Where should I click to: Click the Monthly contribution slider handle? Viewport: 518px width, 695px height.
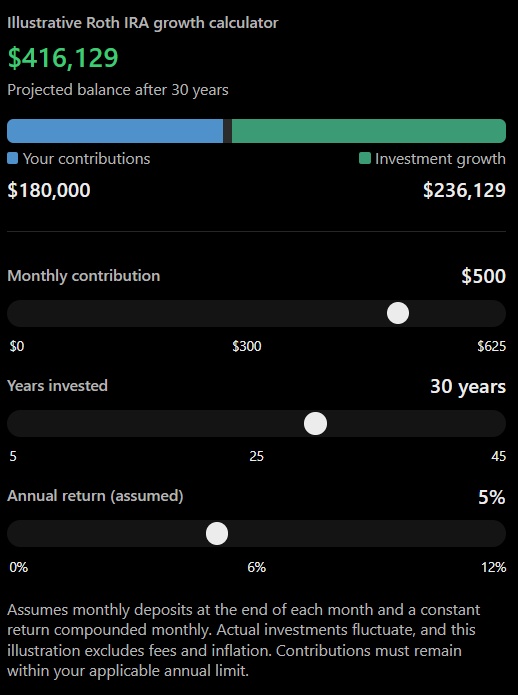pyautogui.click(x=397, y=313)
